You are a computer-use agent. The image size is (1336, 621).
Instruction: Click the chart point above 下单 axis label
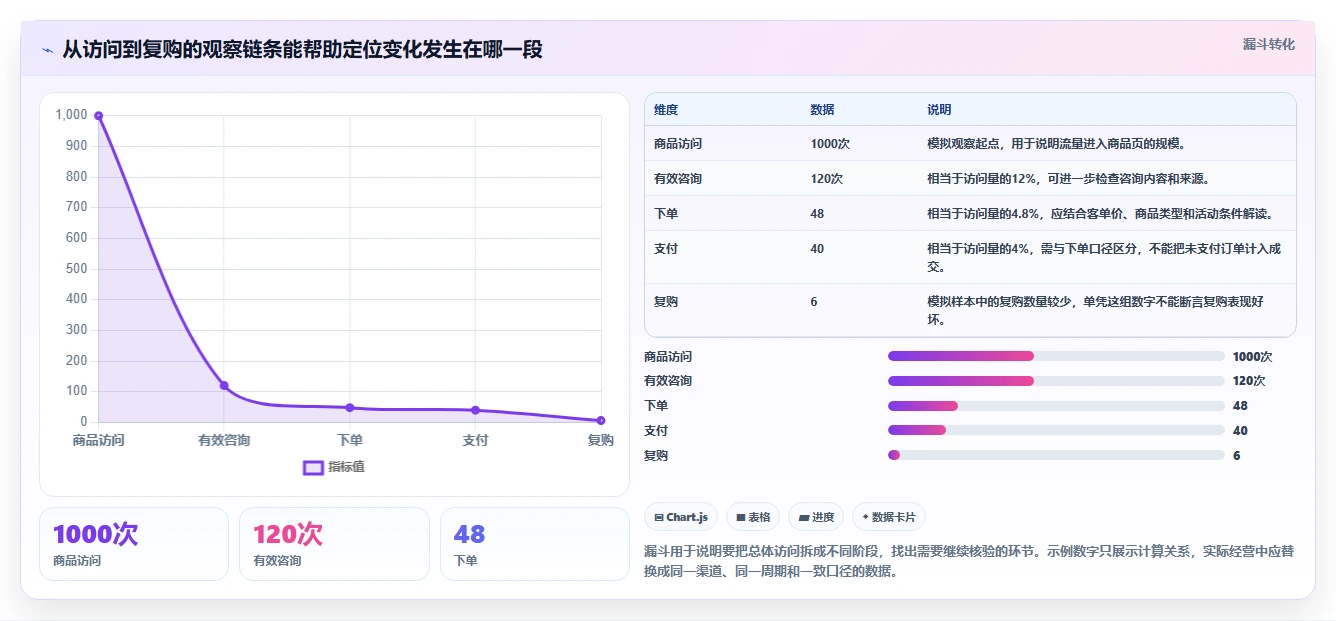[x=350, y=407]
